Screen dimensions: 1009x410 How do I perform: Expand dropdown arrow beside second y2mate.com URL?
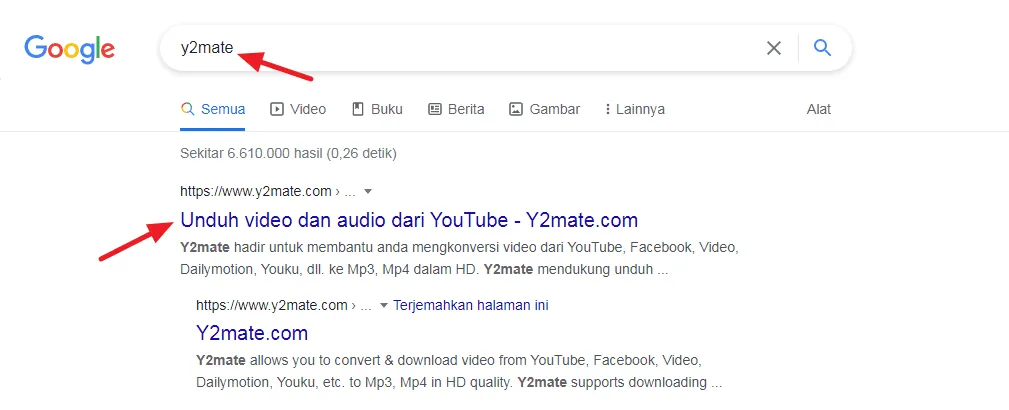[x=384, y=305]
